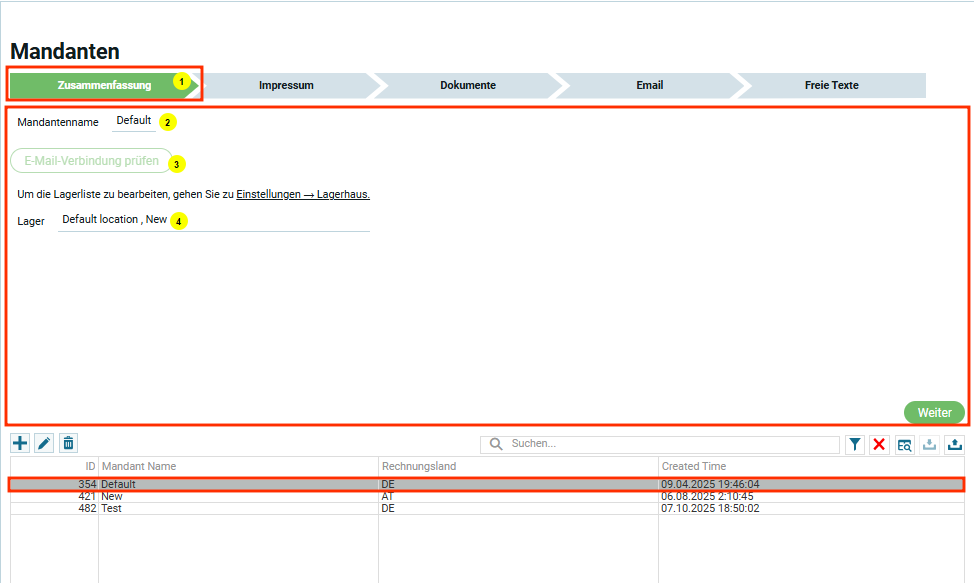
Task: Go to the Email step tab
Action: [649, 85]
